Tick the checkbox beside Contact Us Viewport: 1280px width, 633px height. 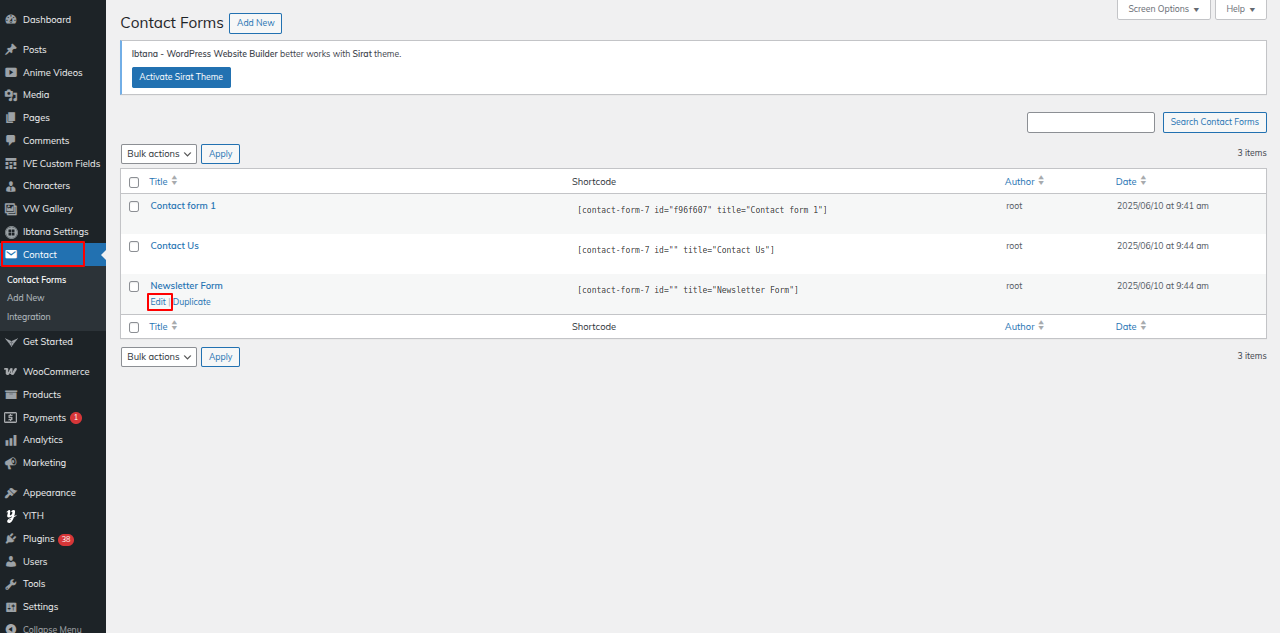coord(134,246)
